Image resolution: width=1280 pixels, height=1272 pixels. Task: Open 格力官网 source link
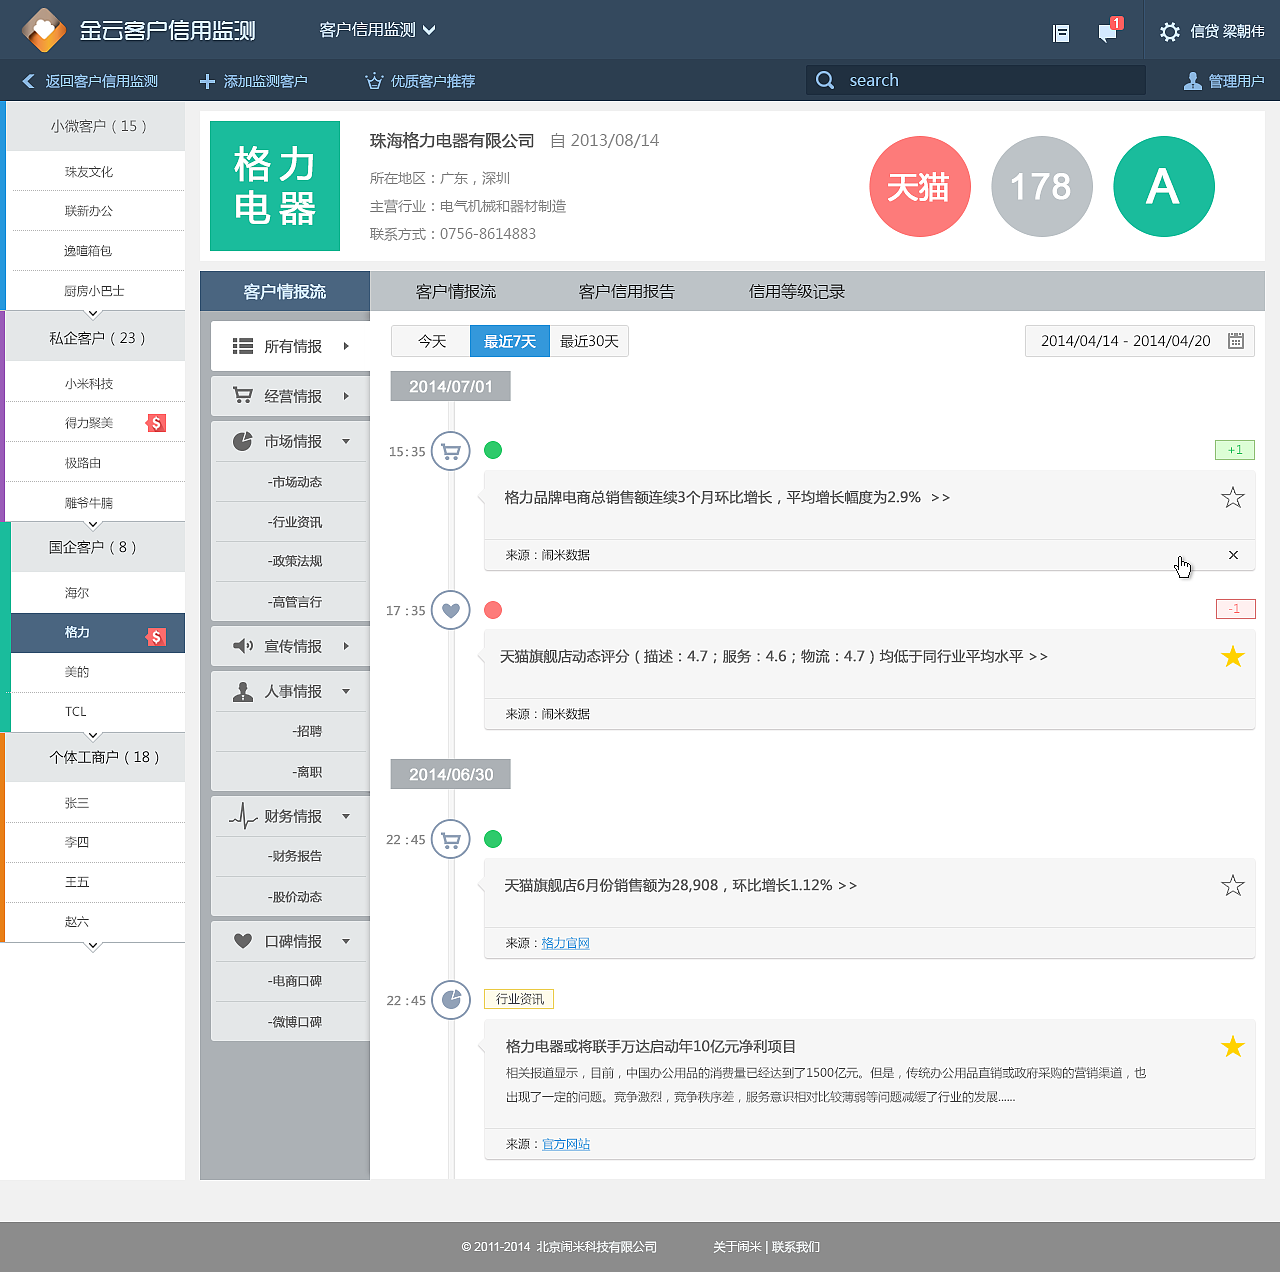[x=566, y=943]
